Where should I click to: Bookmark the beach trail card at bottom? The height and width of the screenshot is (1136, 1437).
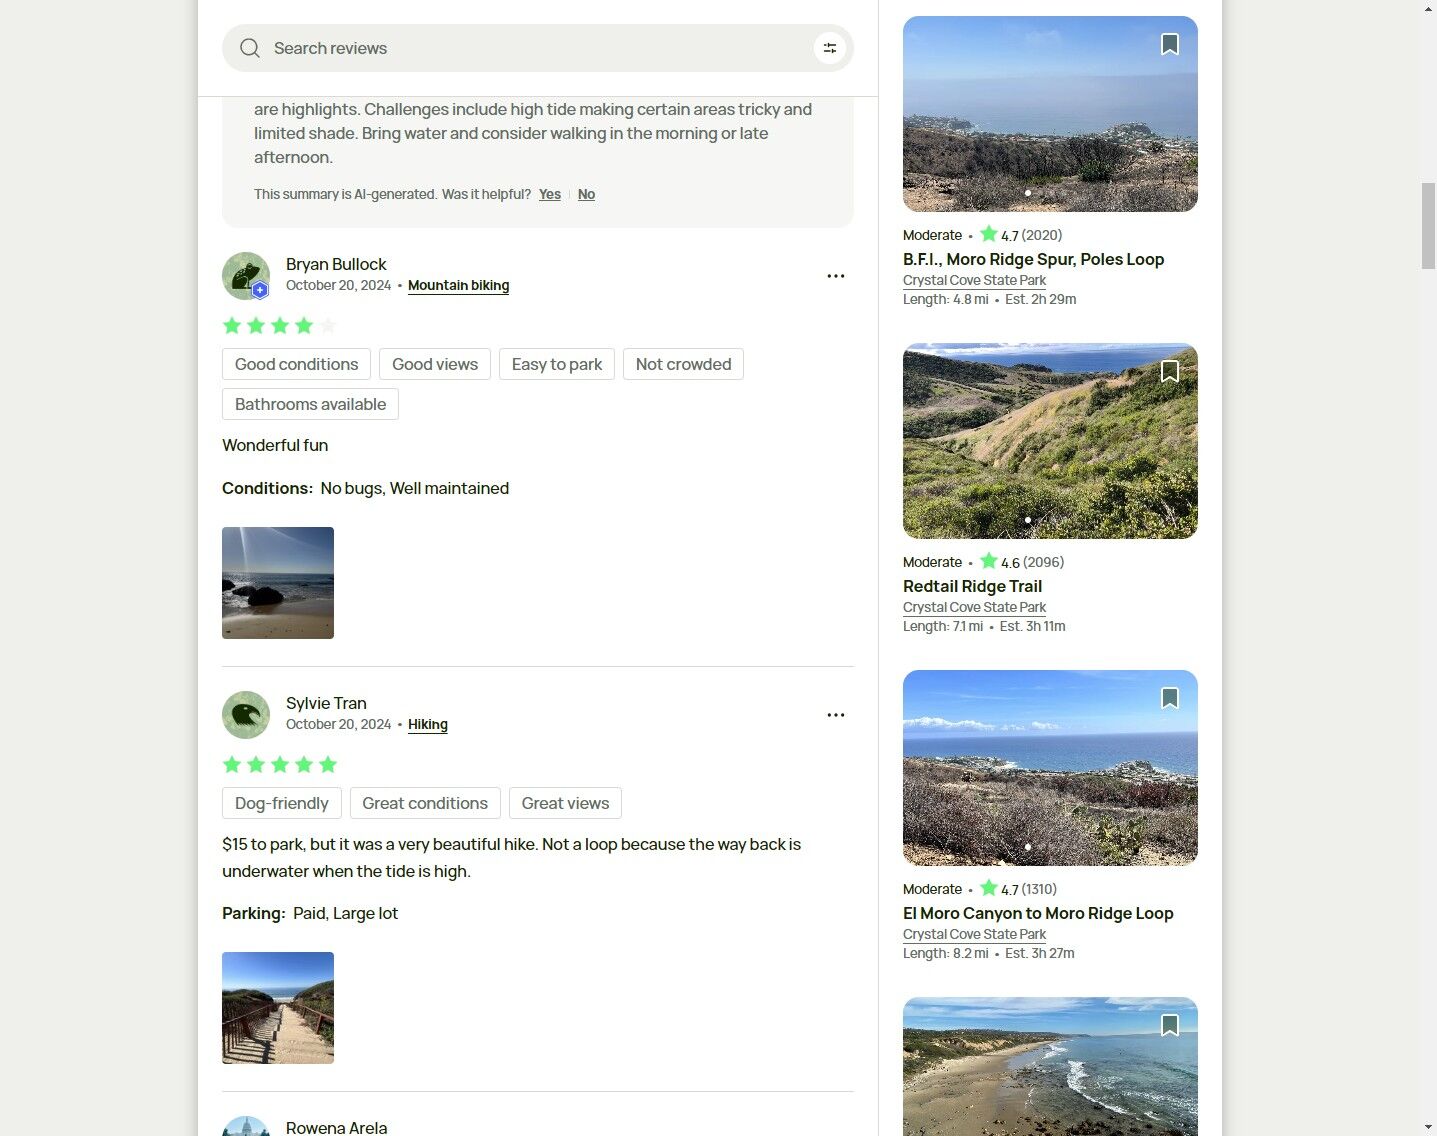(1170, 1025)
